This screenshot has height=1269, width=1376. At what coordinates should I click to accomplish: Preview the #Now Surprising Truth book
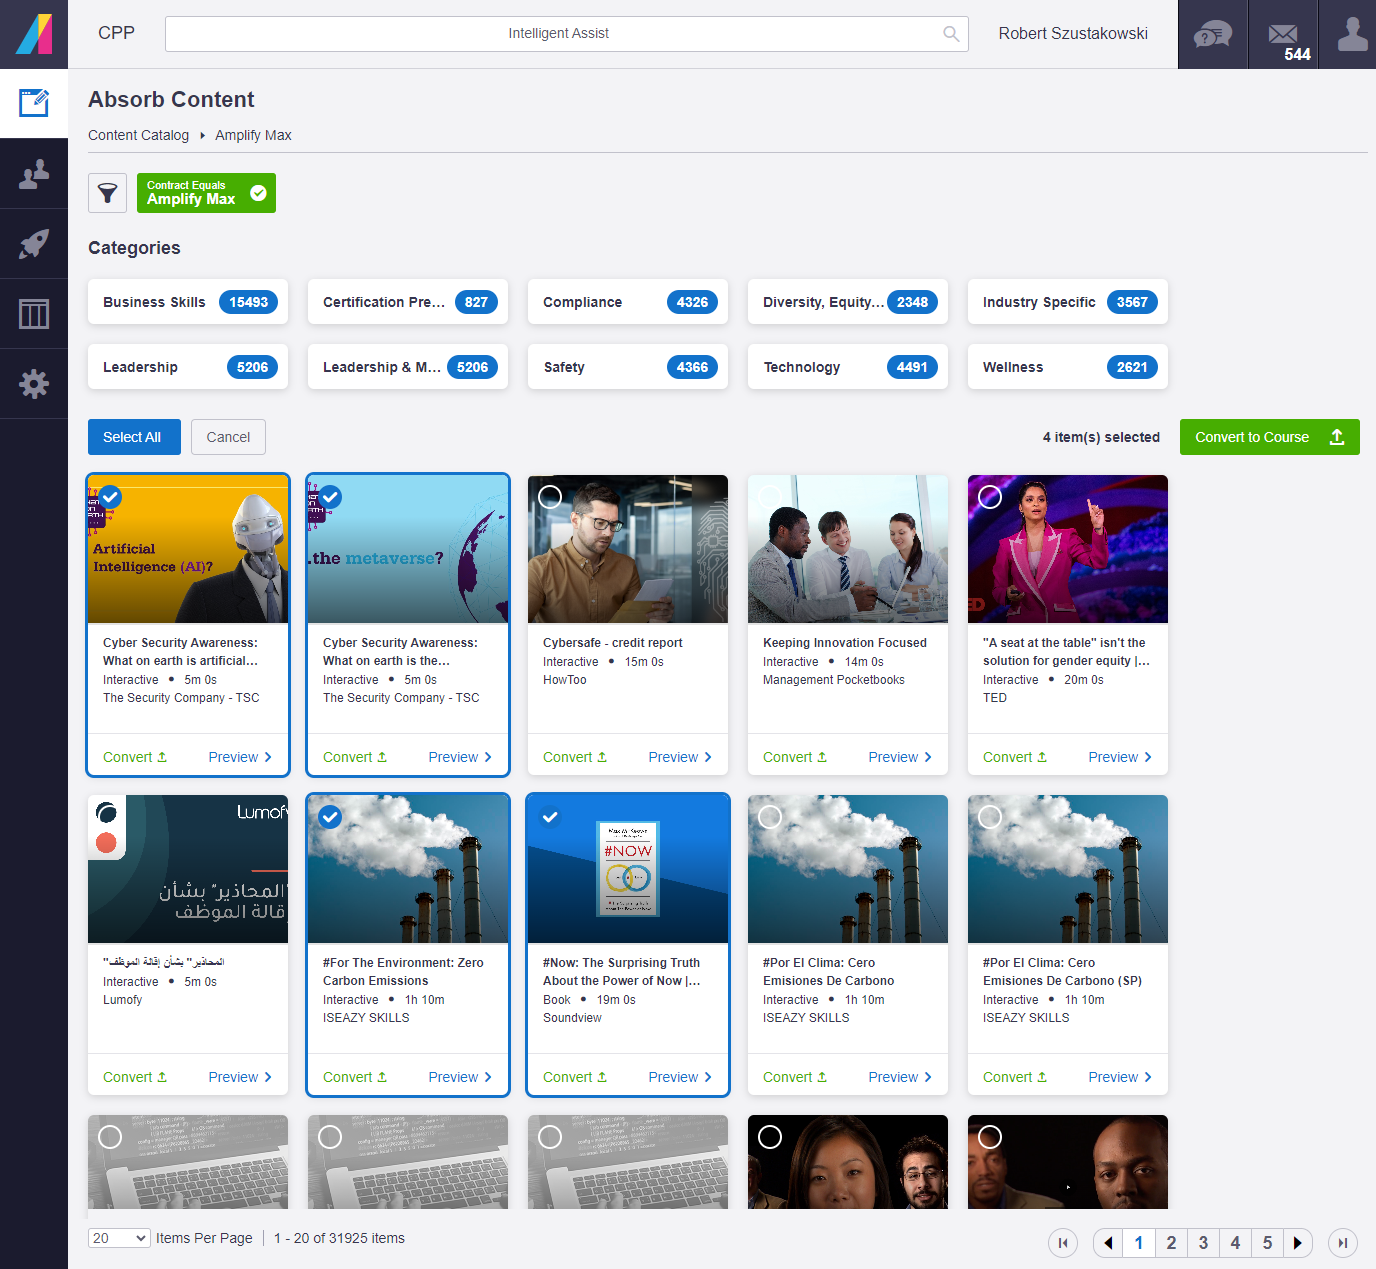680,1077
